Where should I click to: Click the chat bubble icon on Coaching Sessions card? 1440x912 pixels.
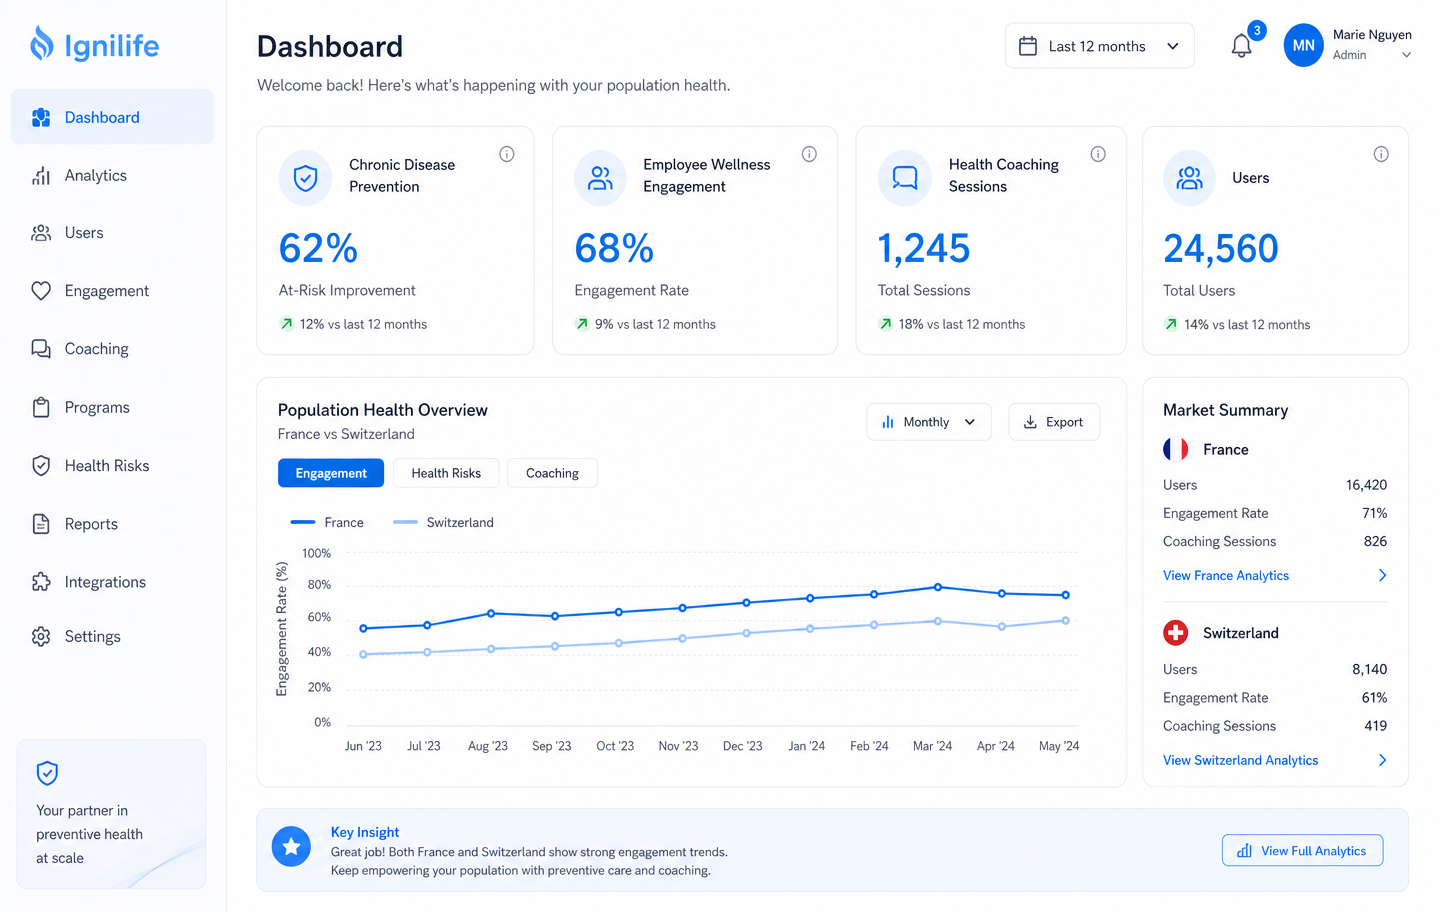(x=904, y=178)
